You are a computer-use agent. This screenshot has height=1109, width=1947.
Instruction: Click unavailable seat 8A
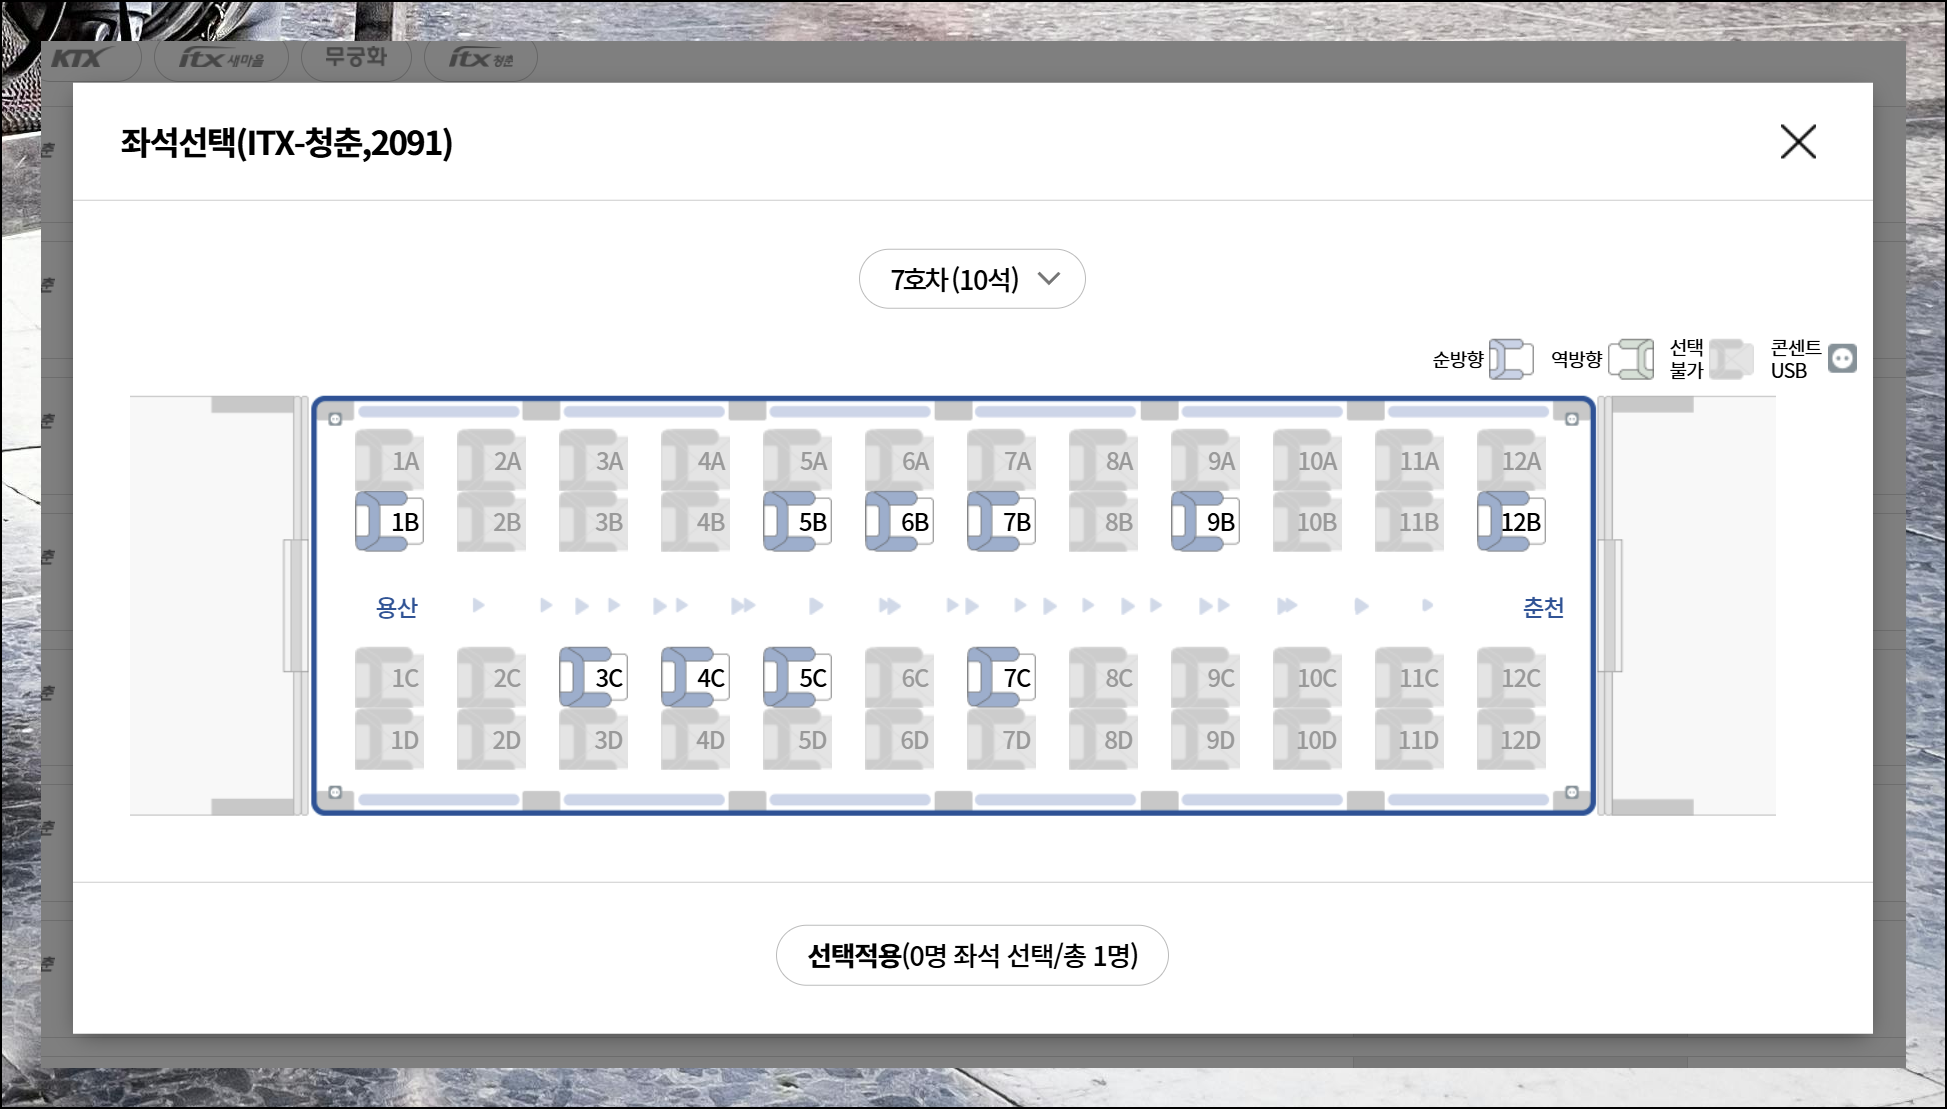1104,460
